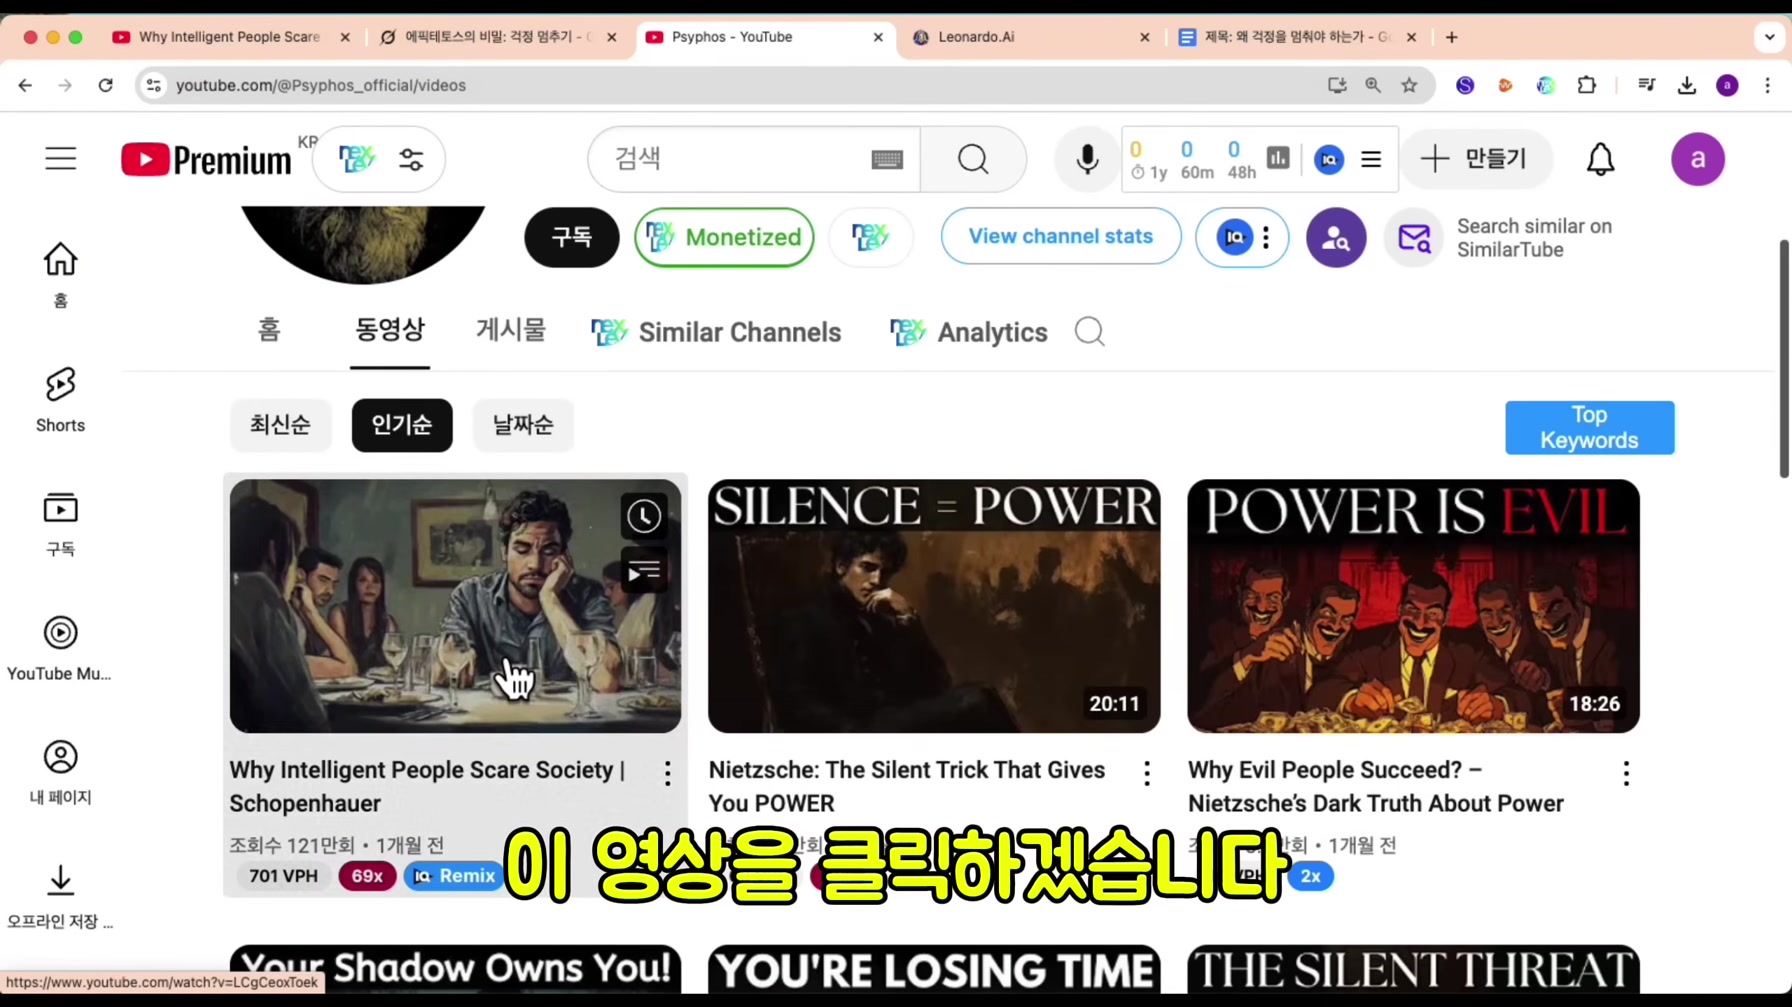Click the page vertical scrollbar
Screen dimensions: 1792x1007
click(x=1784, y=358)
